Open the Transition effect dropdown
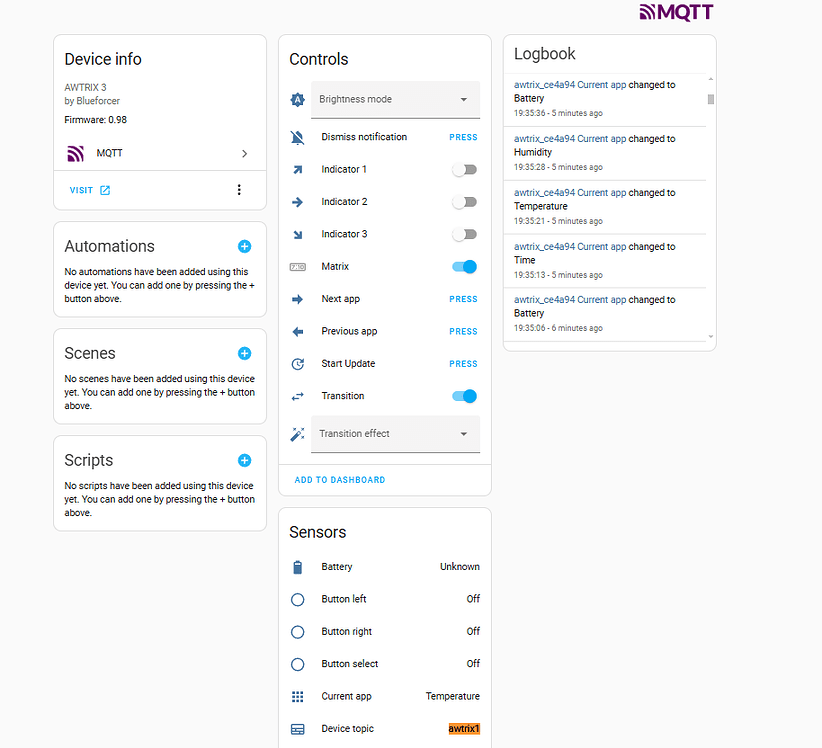Image resolution: width=822 pixels, height=748 pixels. point(395,434)
